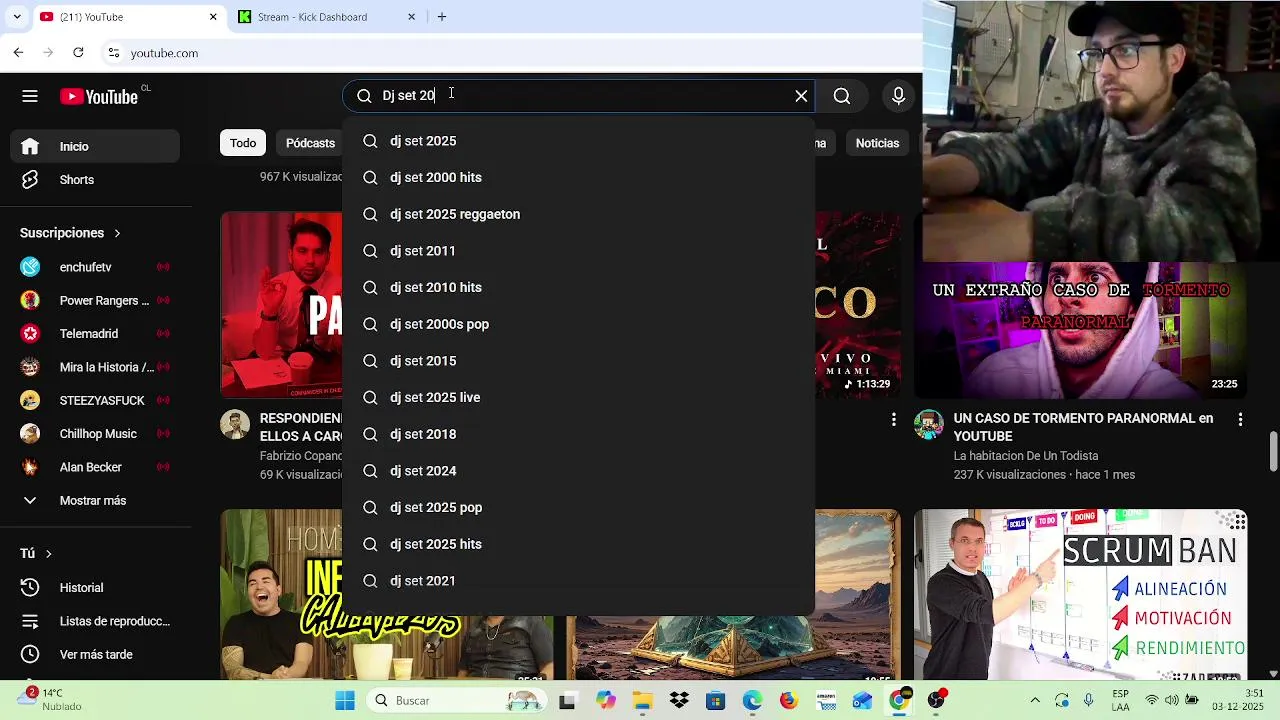This screenshot has height=720, width=1280.
Task: Open the enchufetv channel subscription
Action: 96,267
